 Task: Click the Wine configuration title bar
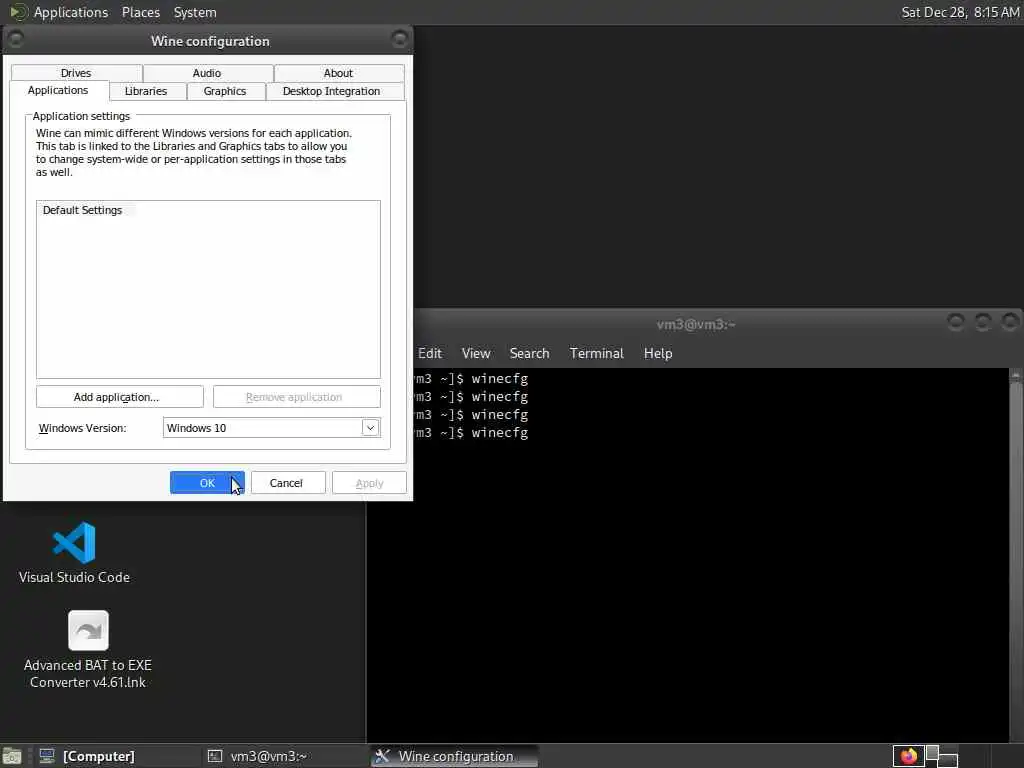tap(209, 40)
